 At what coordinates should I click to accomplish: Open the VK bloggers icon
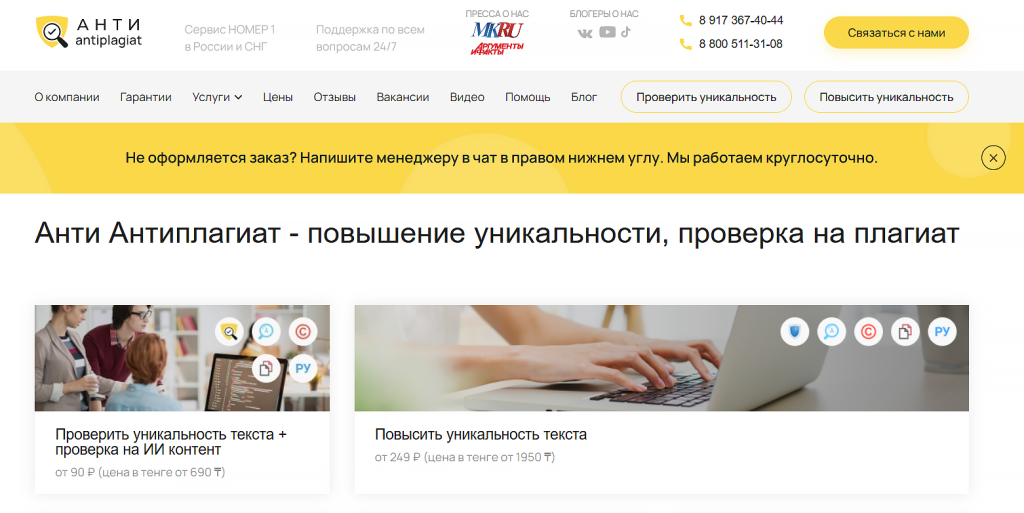(x=585, y=33)
